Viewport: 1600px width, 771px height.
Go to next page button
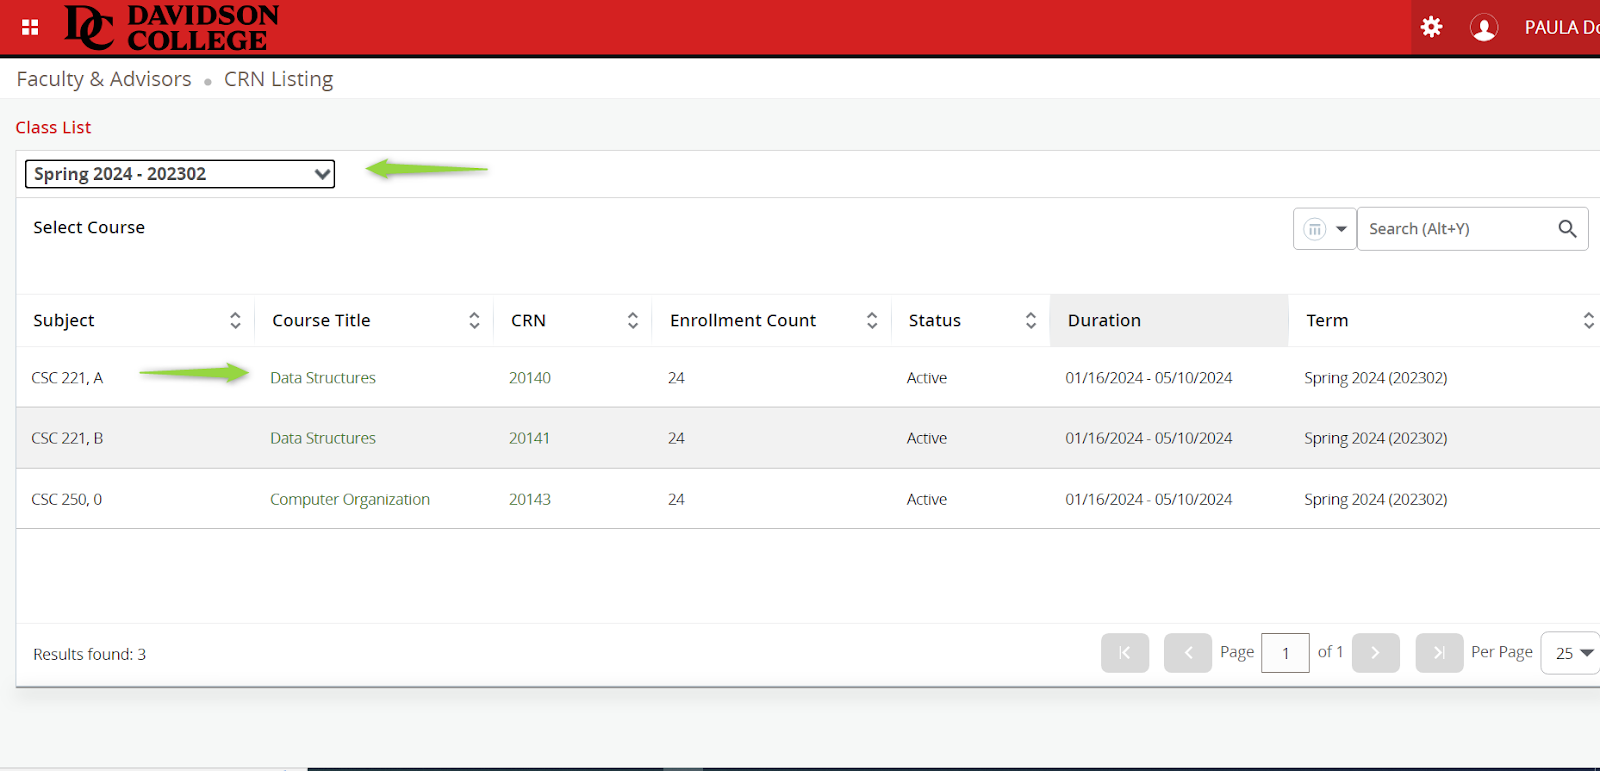click(x=1376, y=653)
